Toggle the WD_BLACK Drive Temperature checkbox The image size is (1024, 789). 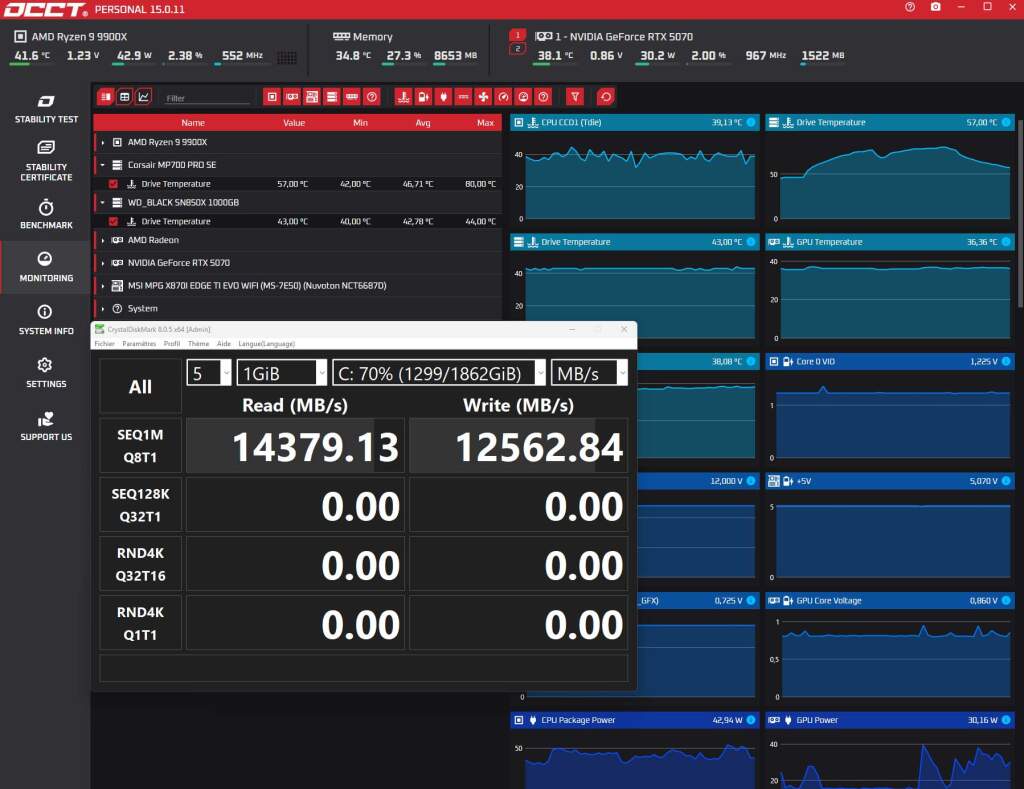pos(112,221)
